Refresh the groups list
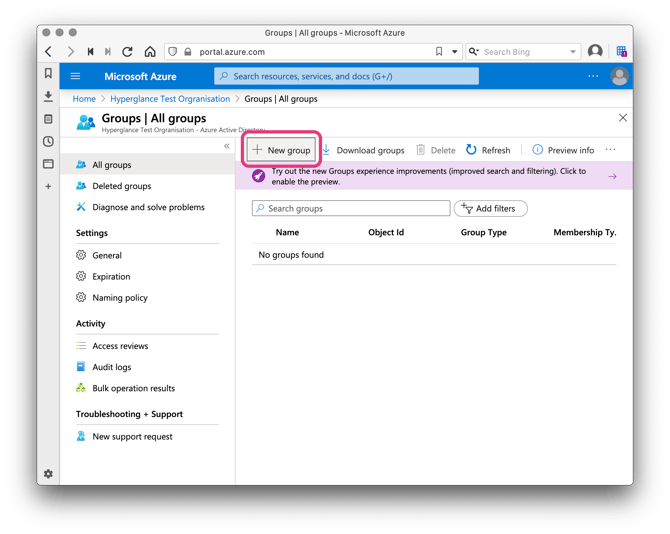The image size is (670, 534). (488, 150)
